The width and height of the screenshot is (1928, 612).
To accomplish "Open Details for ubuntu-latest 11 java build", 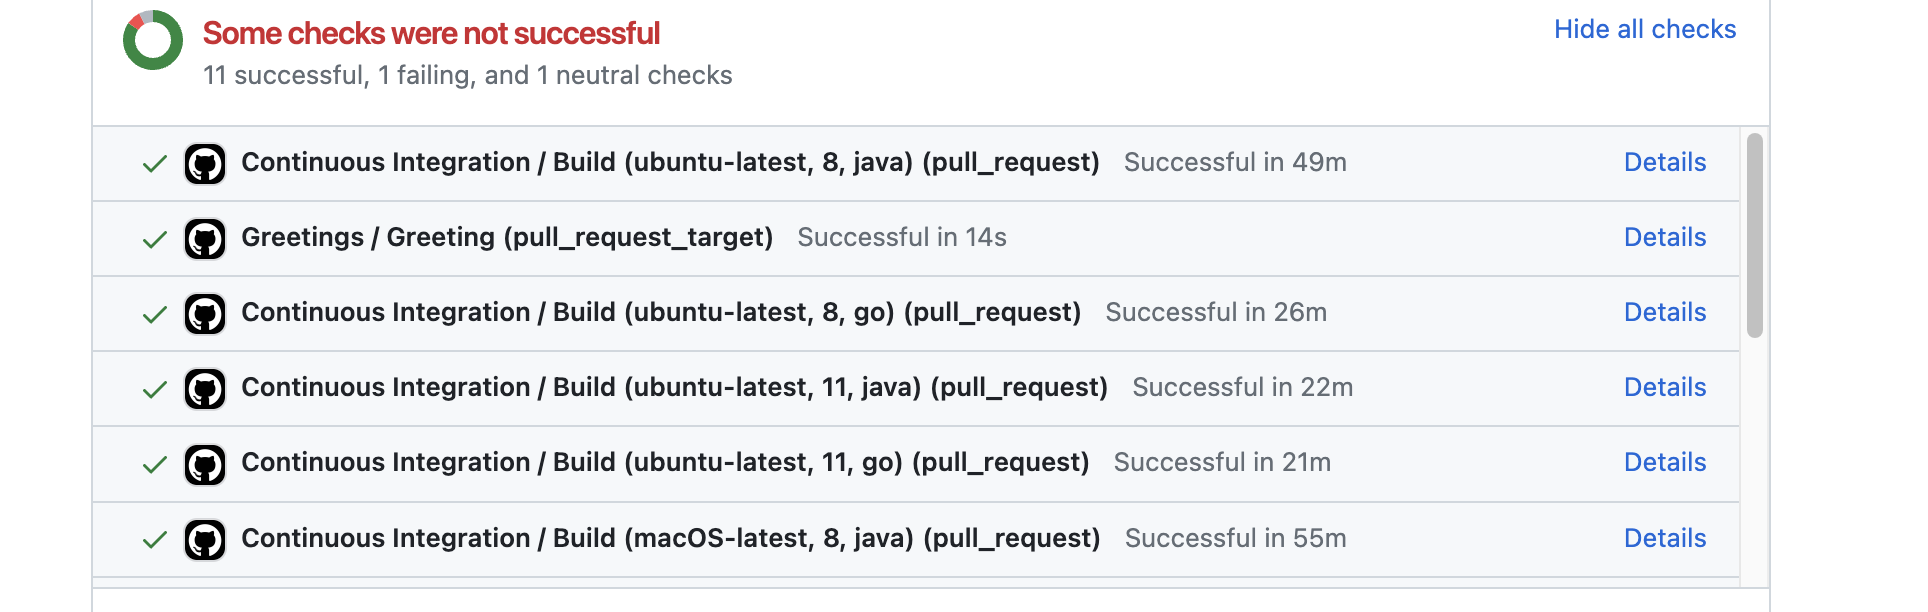I will tap(1664, 388).
